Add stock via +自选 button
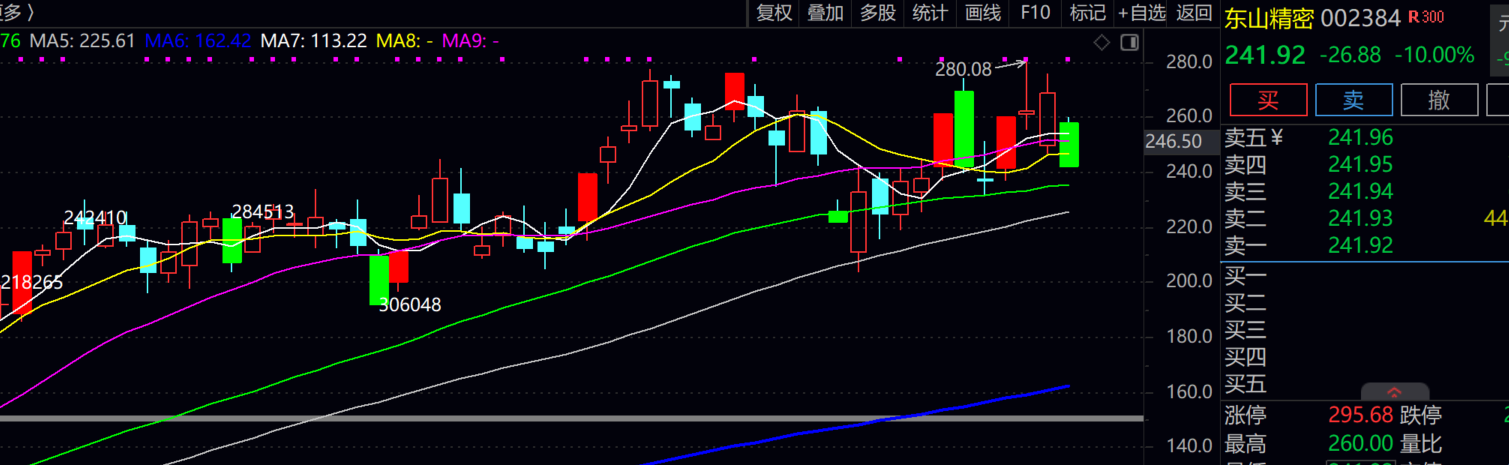This screenshot has height=465, width=1509. click(1142, 13)
